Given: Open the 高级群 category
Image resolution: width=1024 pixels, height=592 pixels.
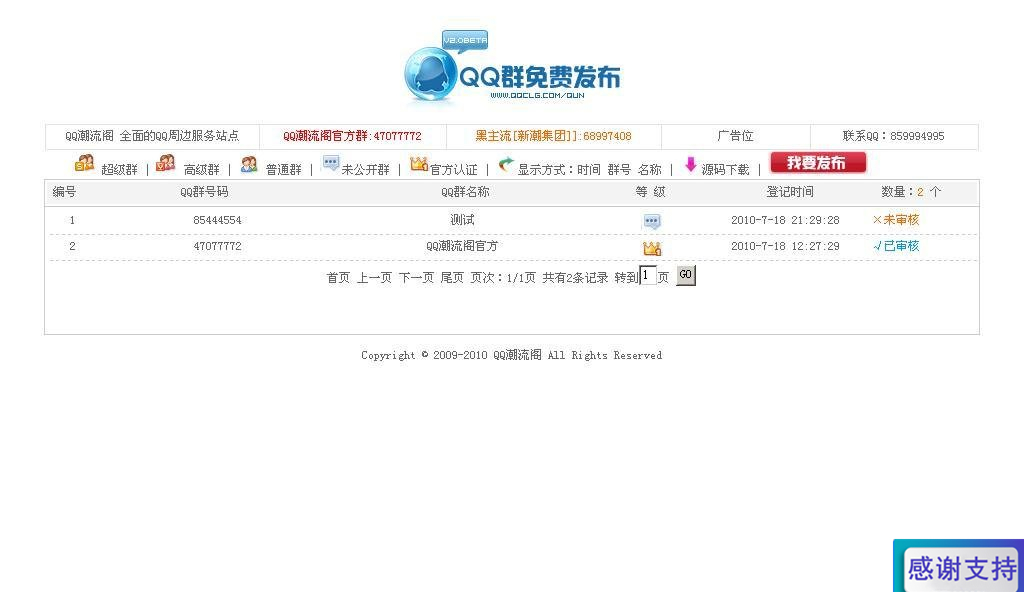Looking at the screenshot, I should click(202, 170).
